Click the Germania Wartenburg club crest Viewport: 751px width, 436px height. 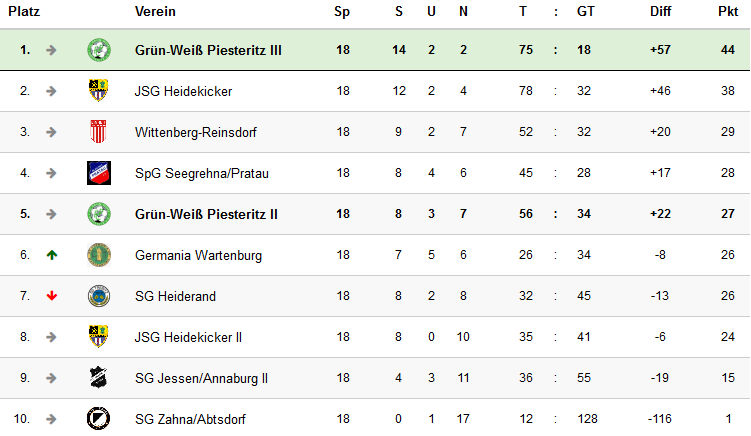[x=99, y=255]
